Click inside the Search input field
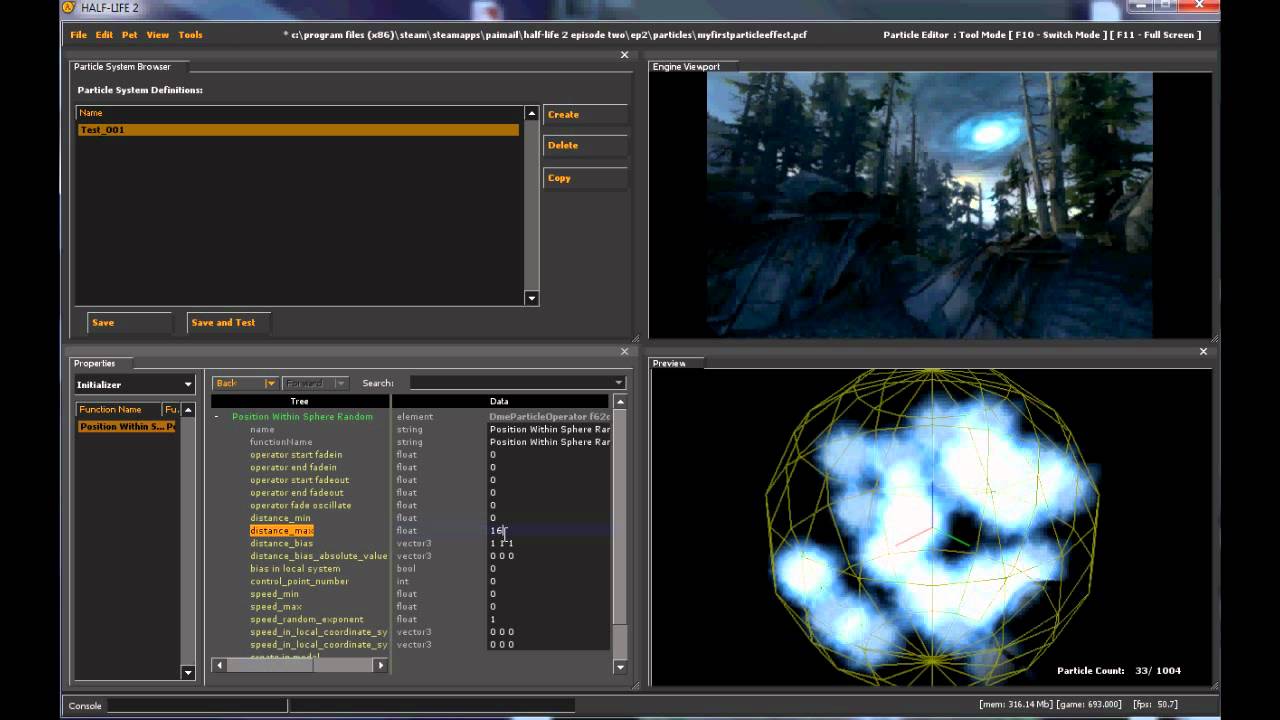 (511, 383)
